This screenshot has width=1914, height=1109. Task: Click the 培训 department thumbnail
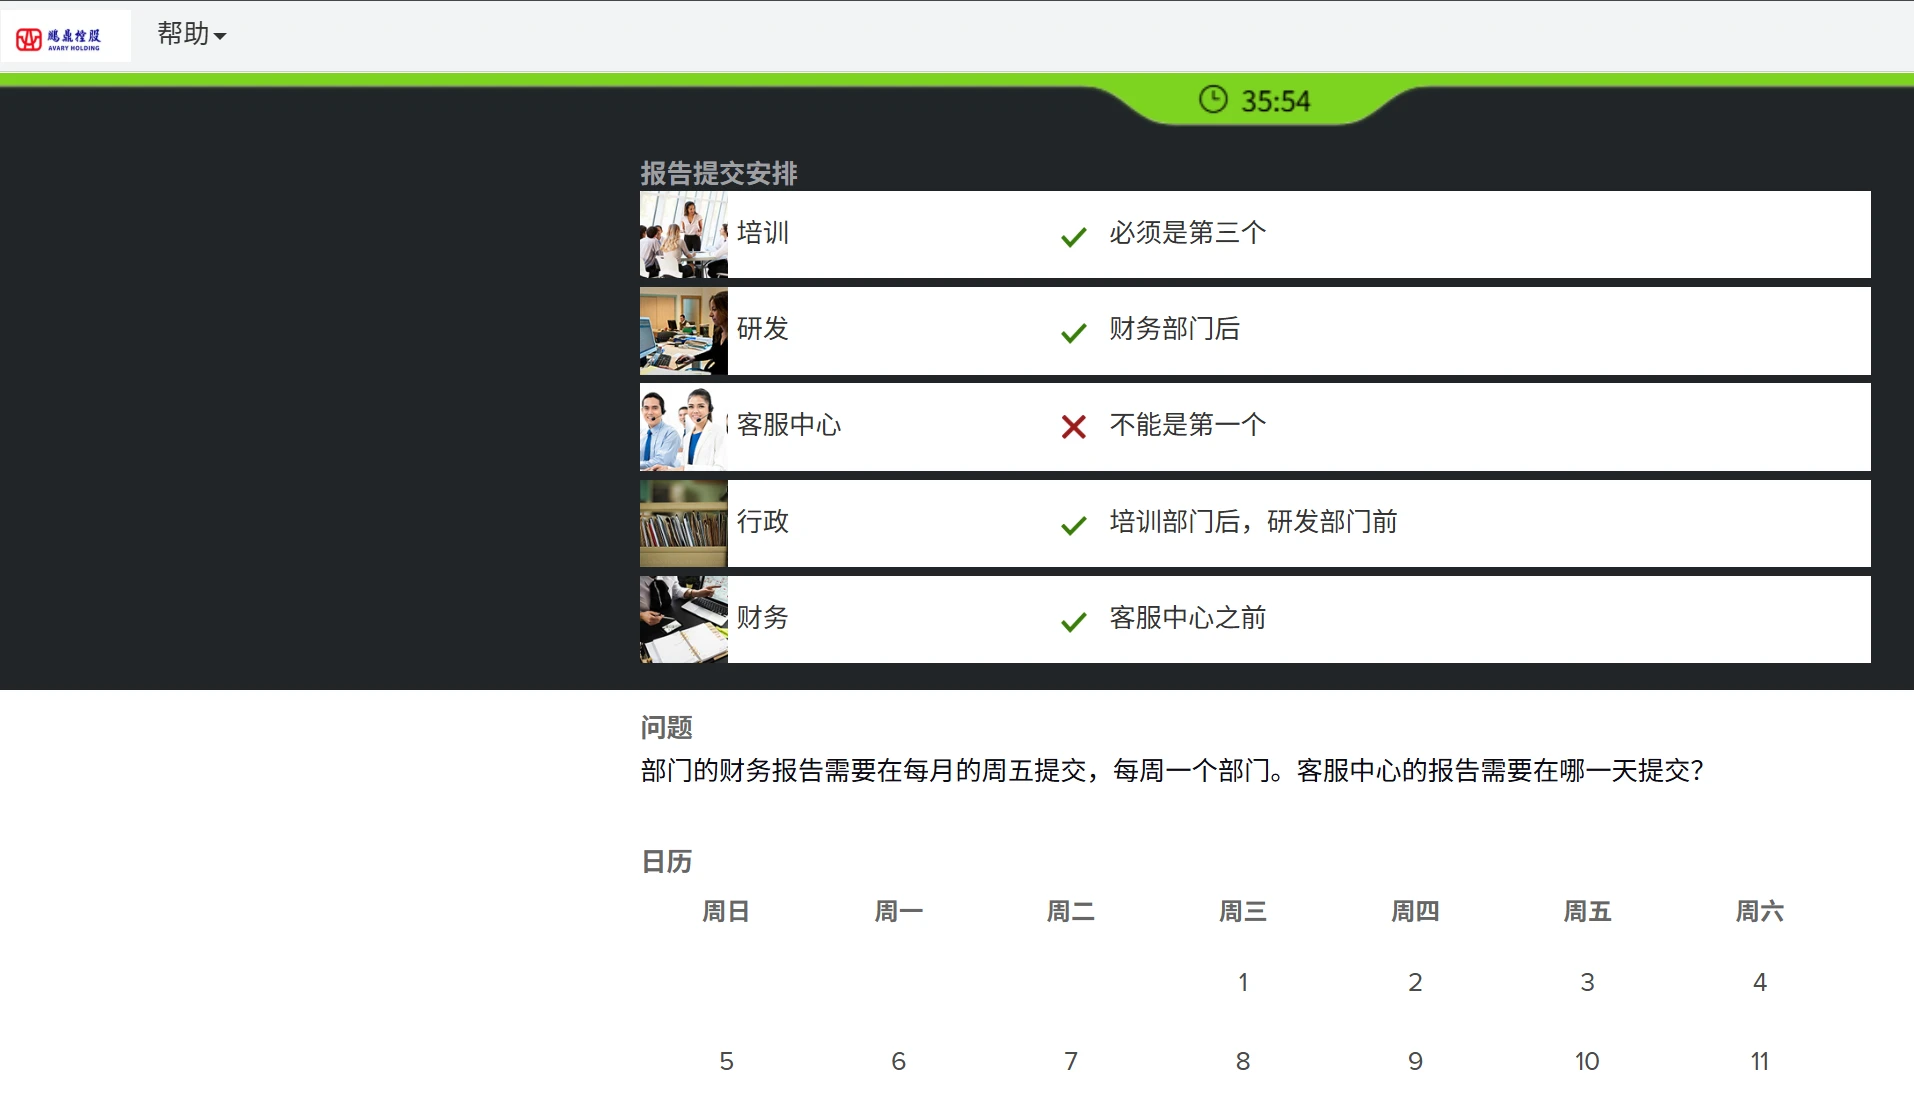coord(684,235)
